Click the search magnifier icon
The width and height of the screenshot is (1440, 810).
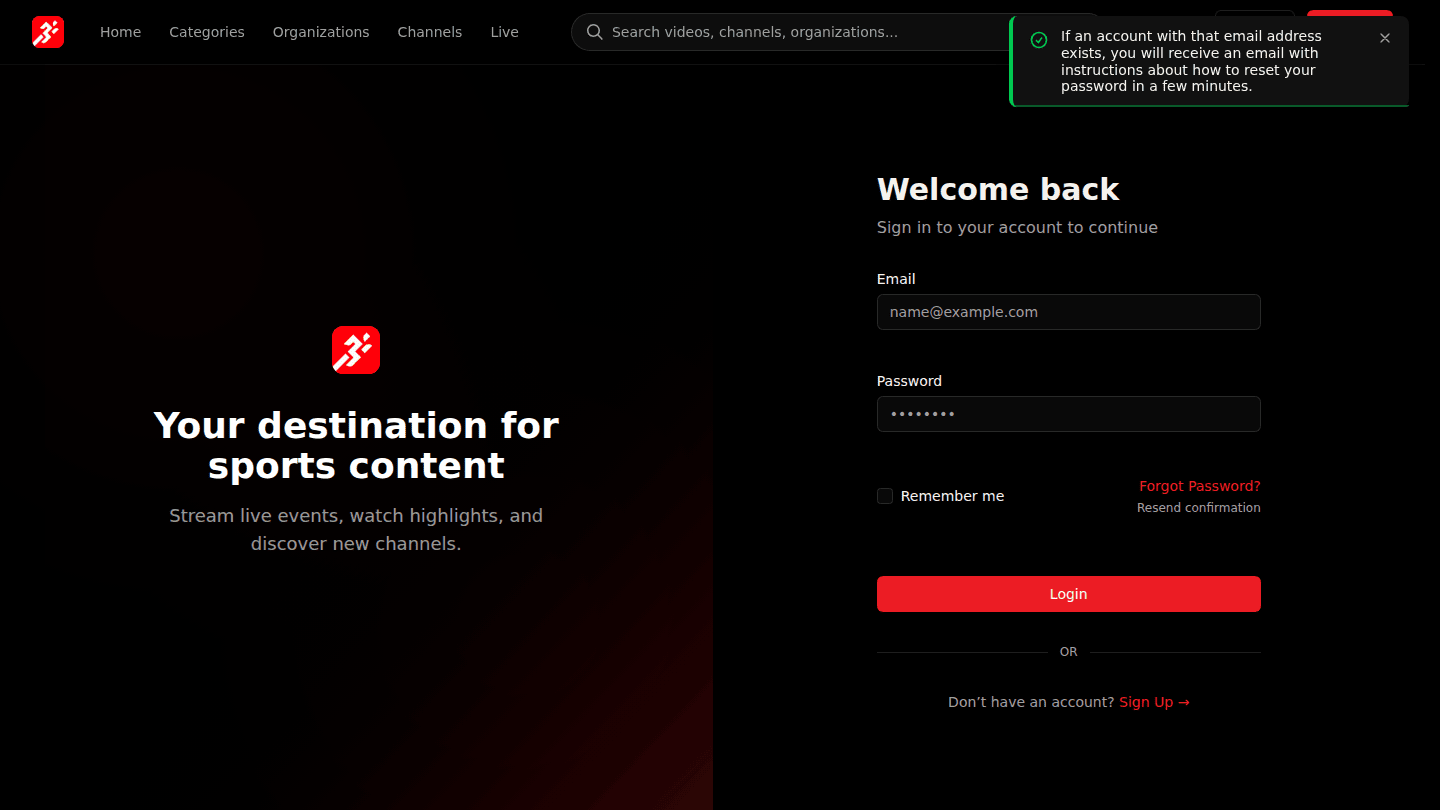(594, 32)
